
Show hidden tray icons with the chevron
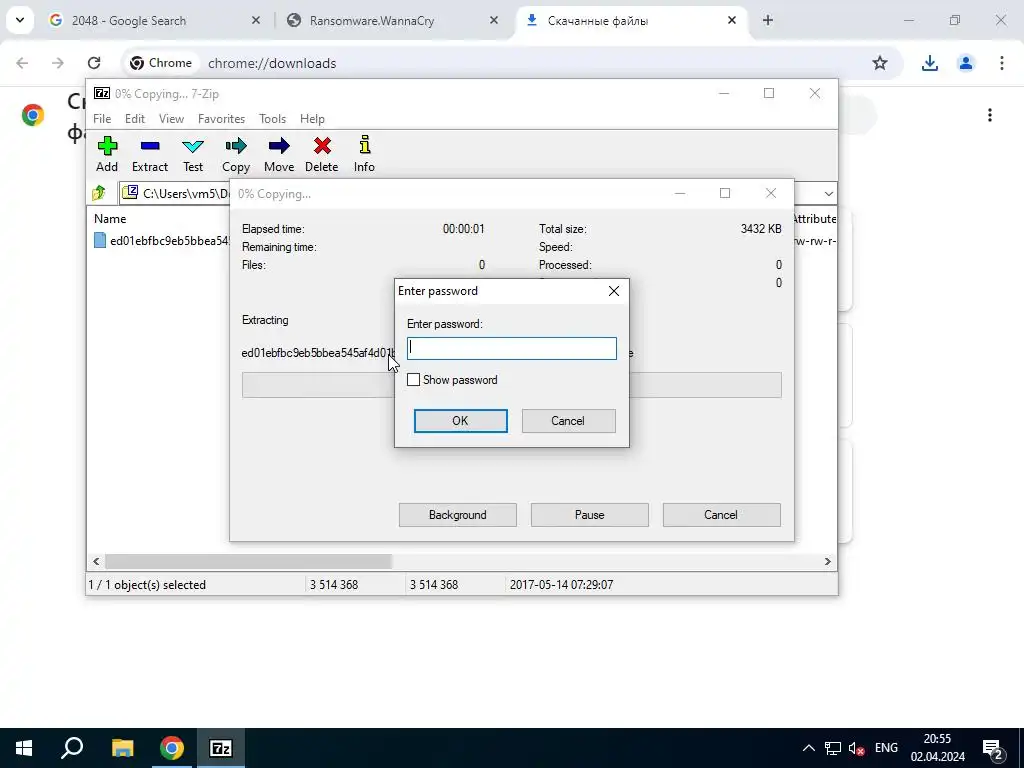(808, 748)
